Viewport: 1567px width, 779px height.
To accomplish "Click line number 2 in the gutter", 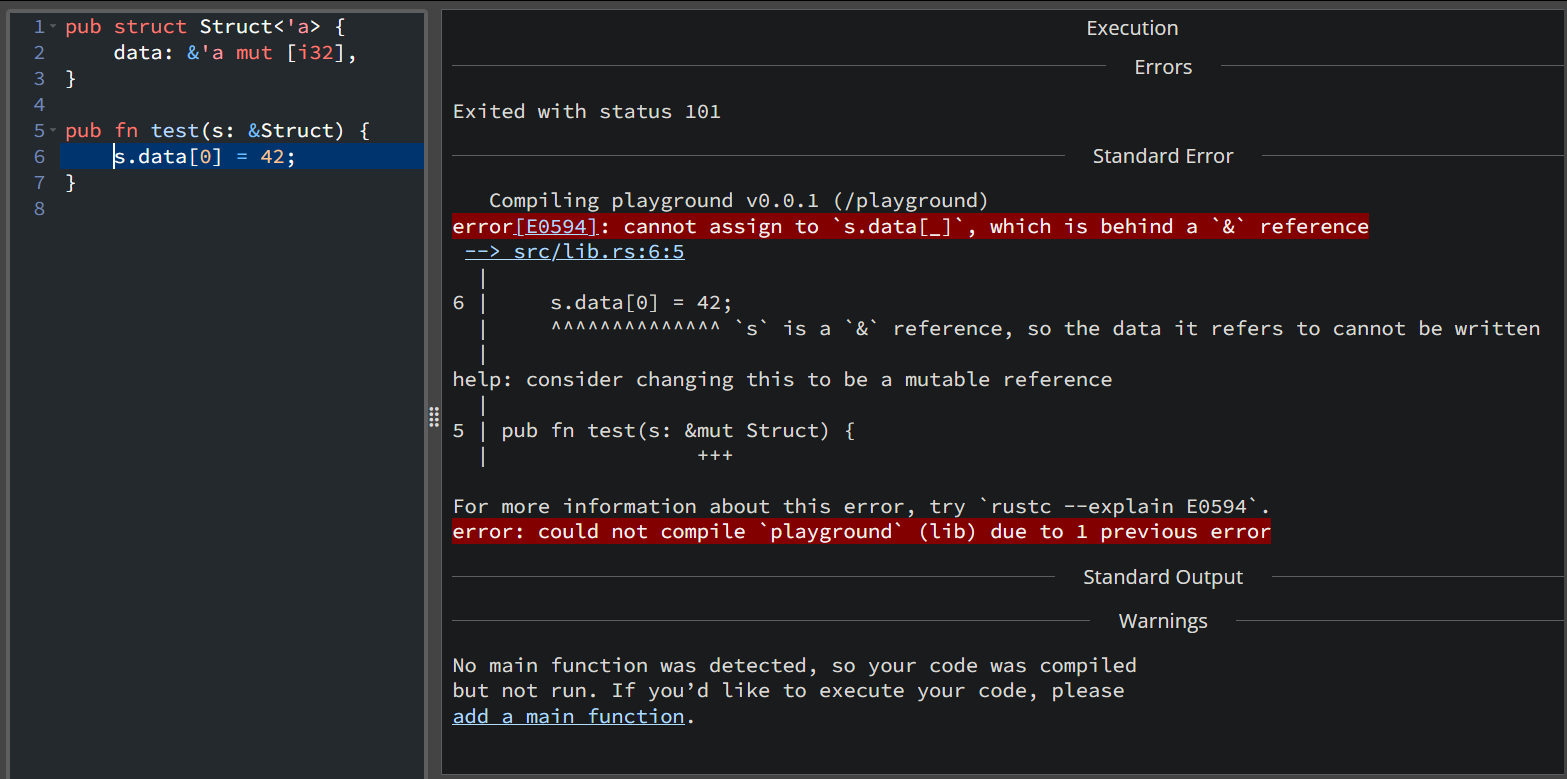I will [x=39, y=53].
